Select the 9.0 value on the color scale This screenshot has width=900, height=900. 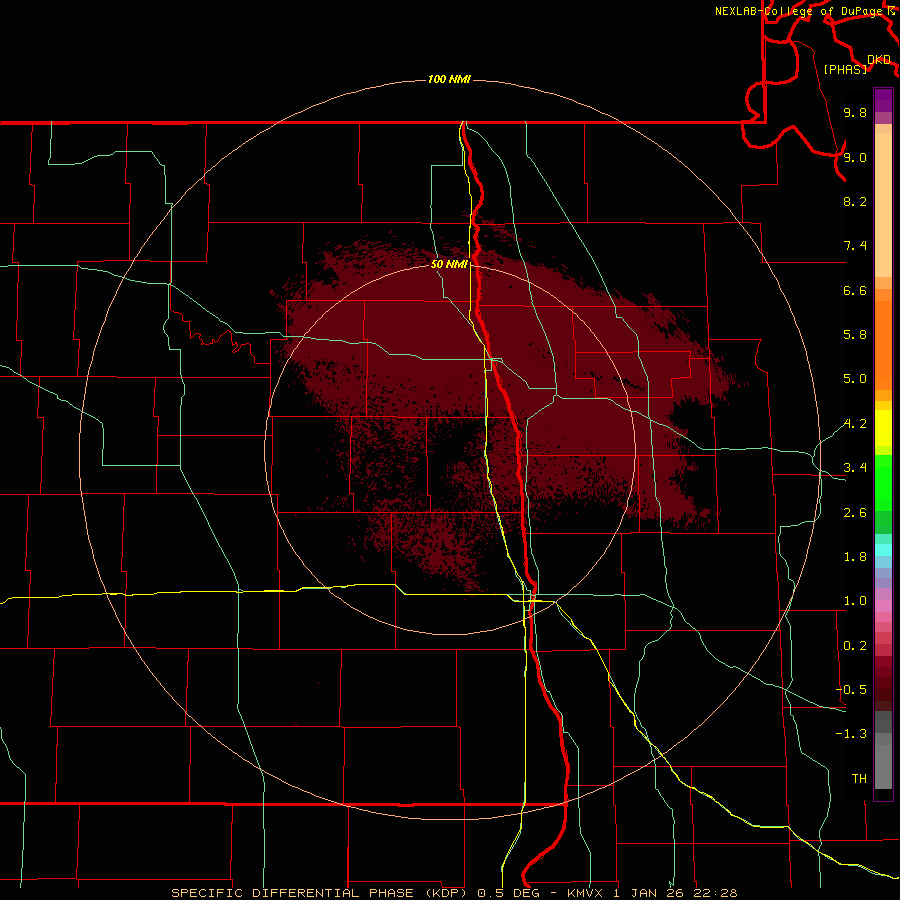(855, 157)
